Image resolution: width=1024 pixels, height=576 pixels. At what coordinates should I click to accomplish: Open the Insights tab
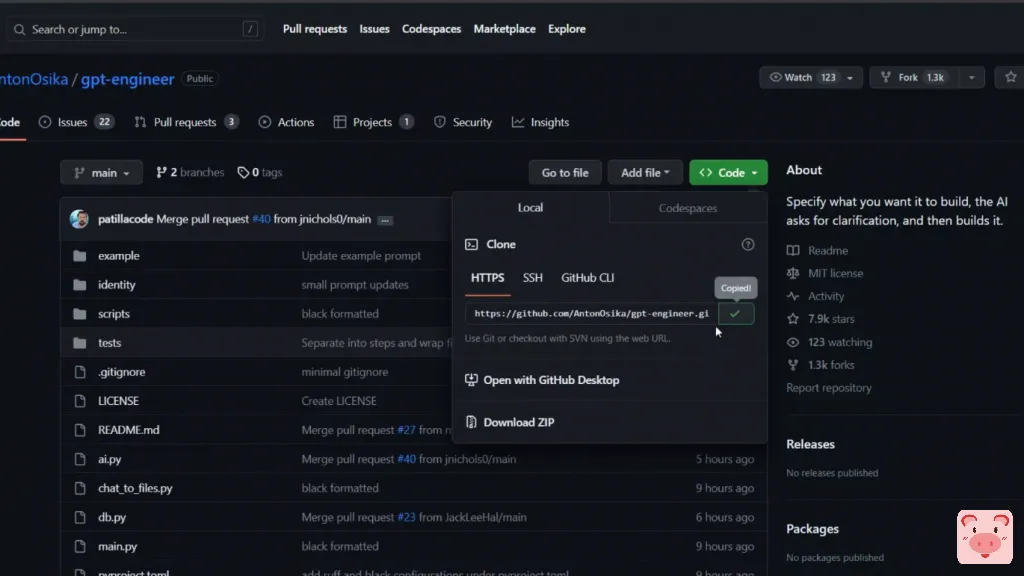[x=540, y=122]
